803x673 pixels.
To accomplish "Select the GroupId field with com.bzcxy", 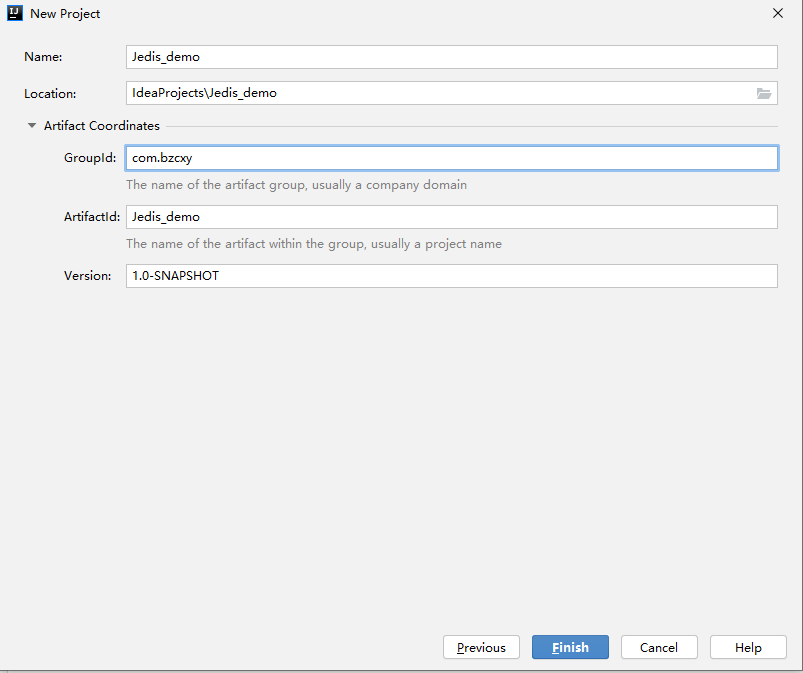I will [x=452, y=158].
